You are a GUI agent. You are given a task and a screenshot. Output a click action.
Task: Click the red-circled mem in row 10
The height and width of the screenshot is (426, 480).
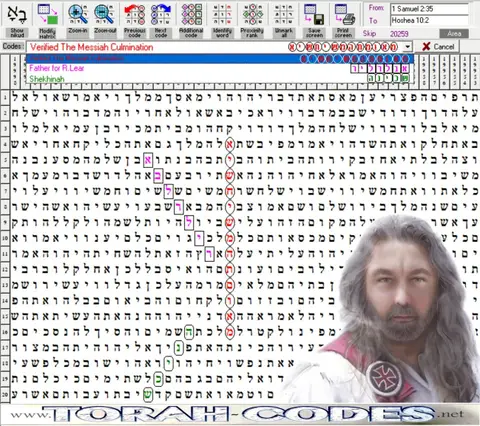point(230,238)
